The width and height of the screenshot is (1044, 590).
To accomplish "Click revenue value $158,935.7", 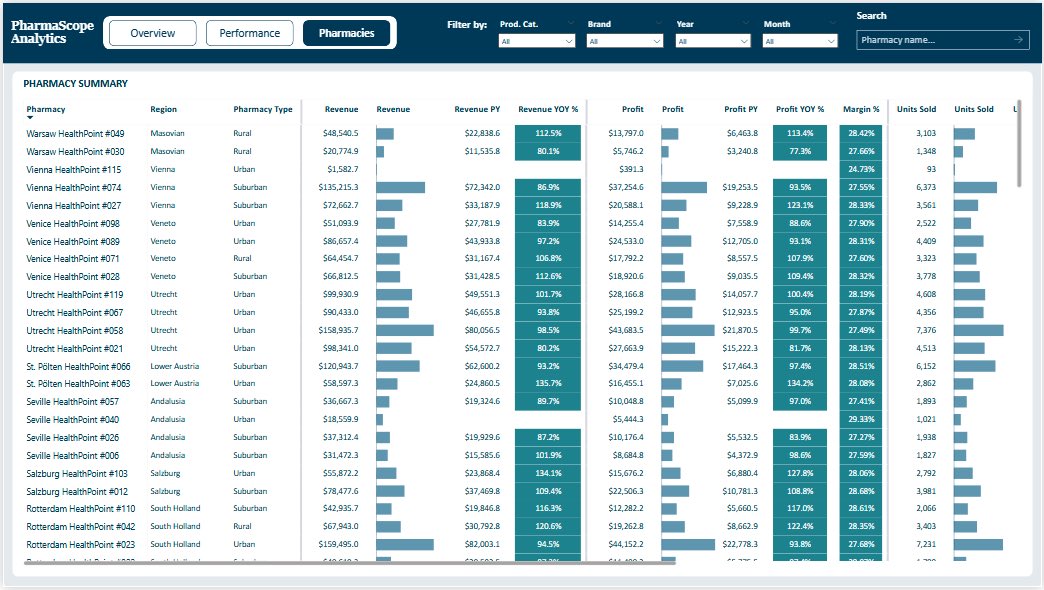I will pos(338,330).
